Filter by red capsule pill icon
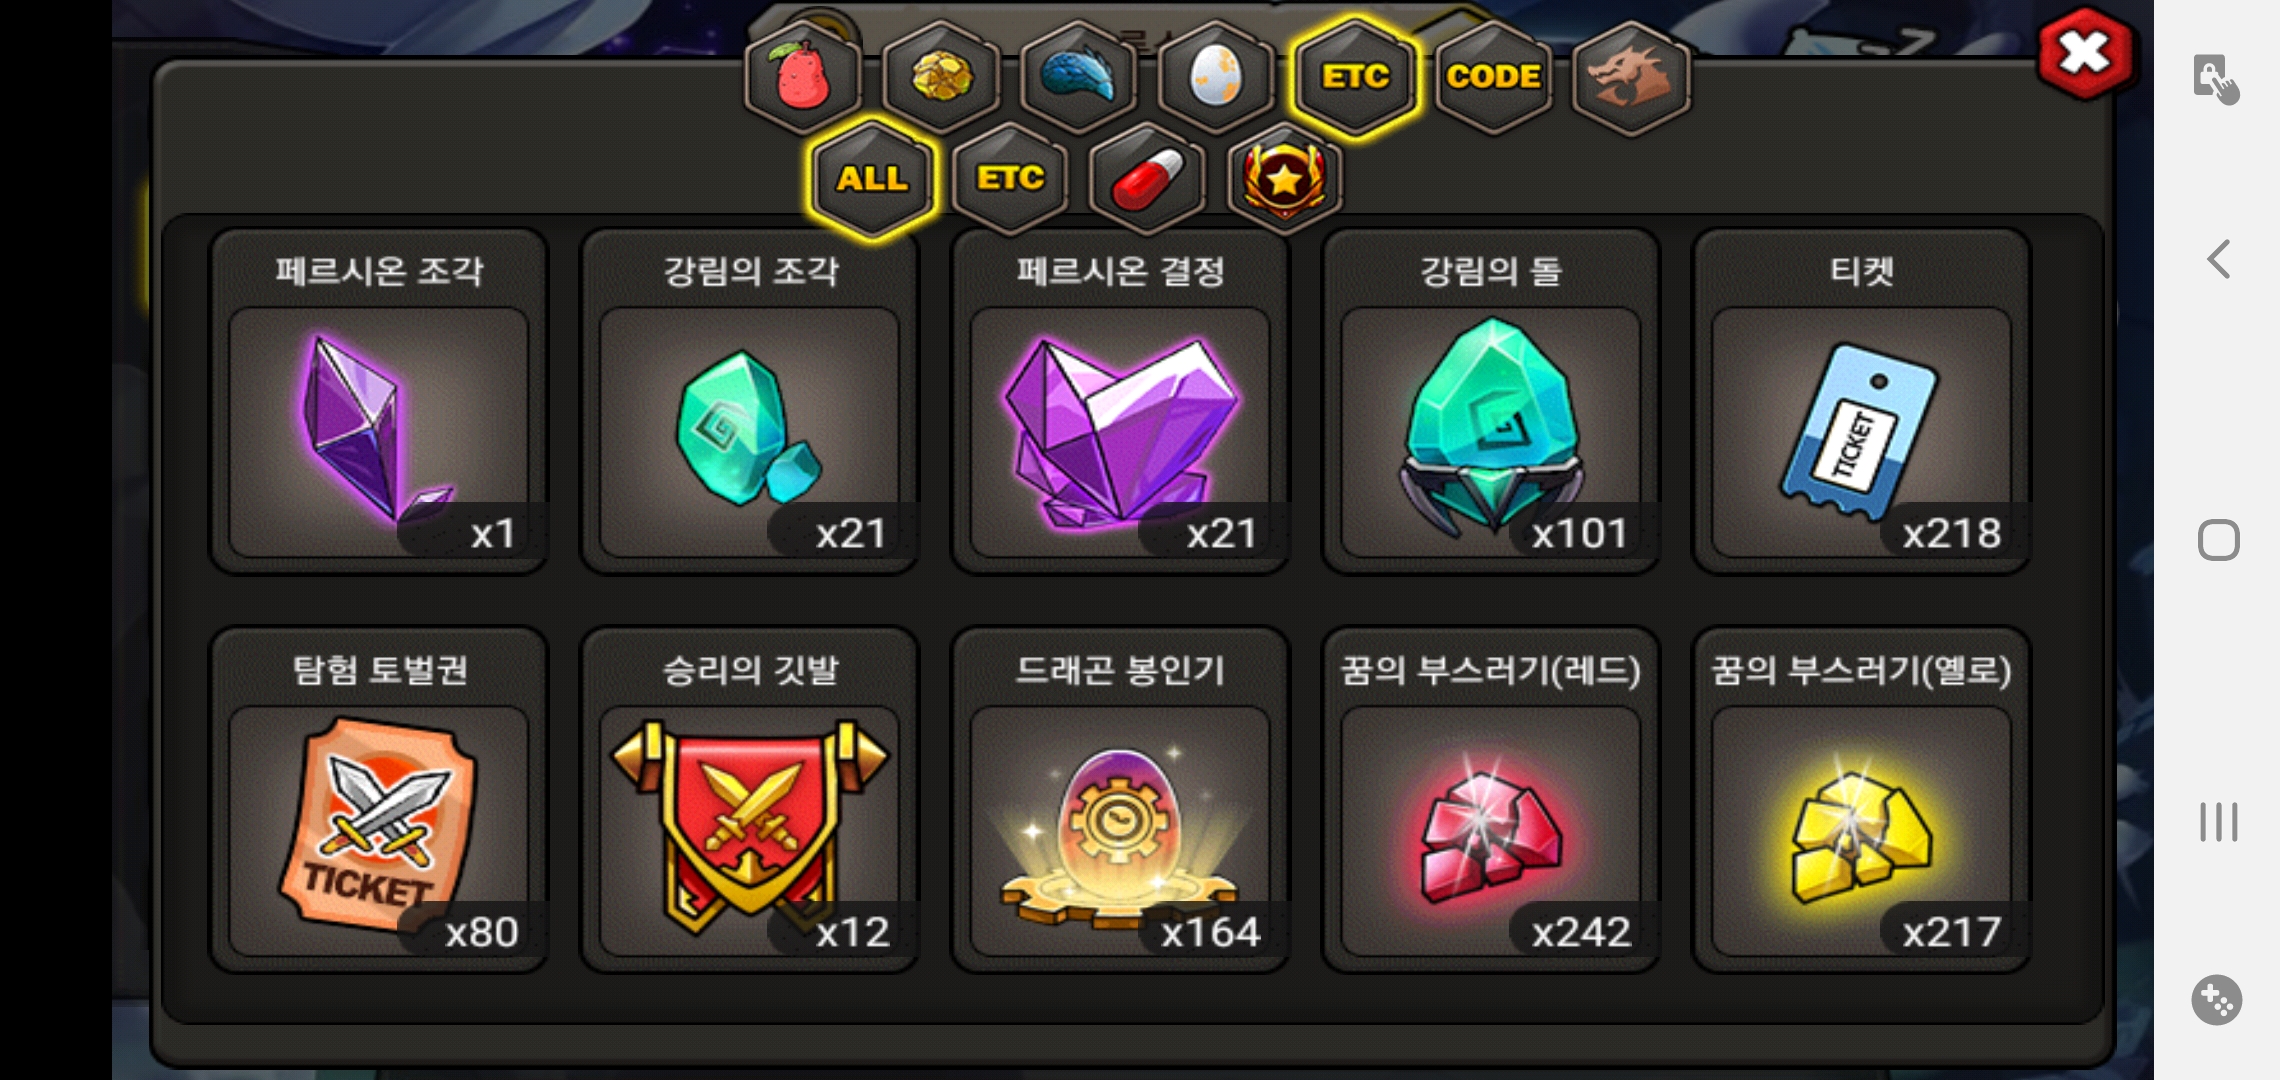 (x=1147, y=179)
